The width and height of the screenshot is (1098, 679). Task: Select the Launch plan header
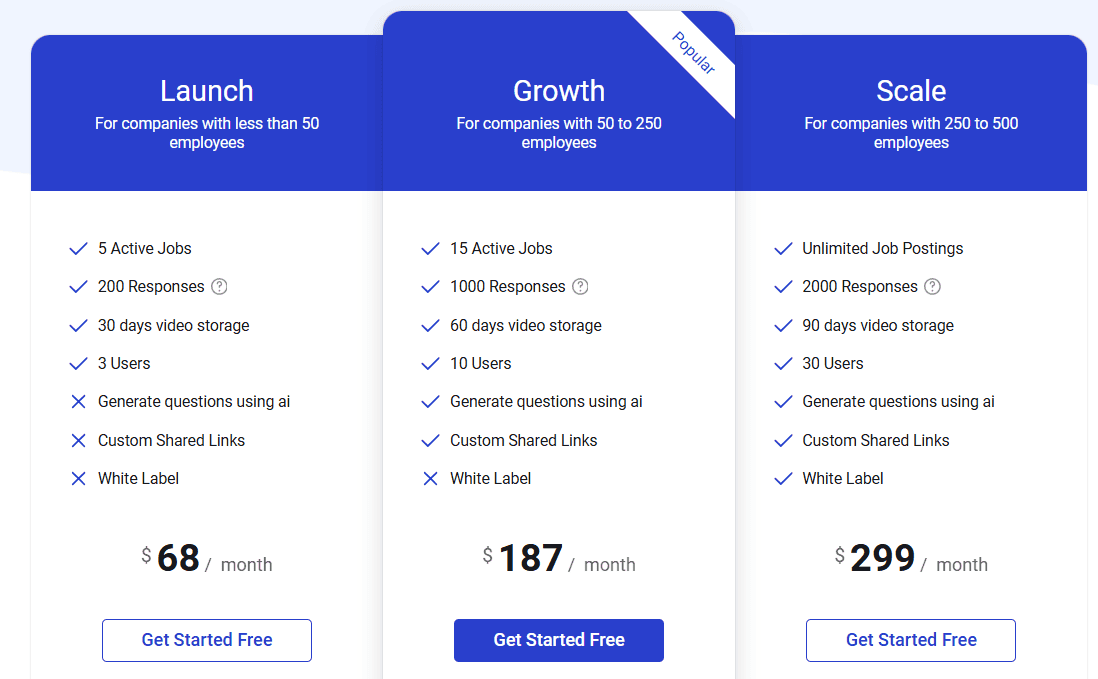[206, 91]
